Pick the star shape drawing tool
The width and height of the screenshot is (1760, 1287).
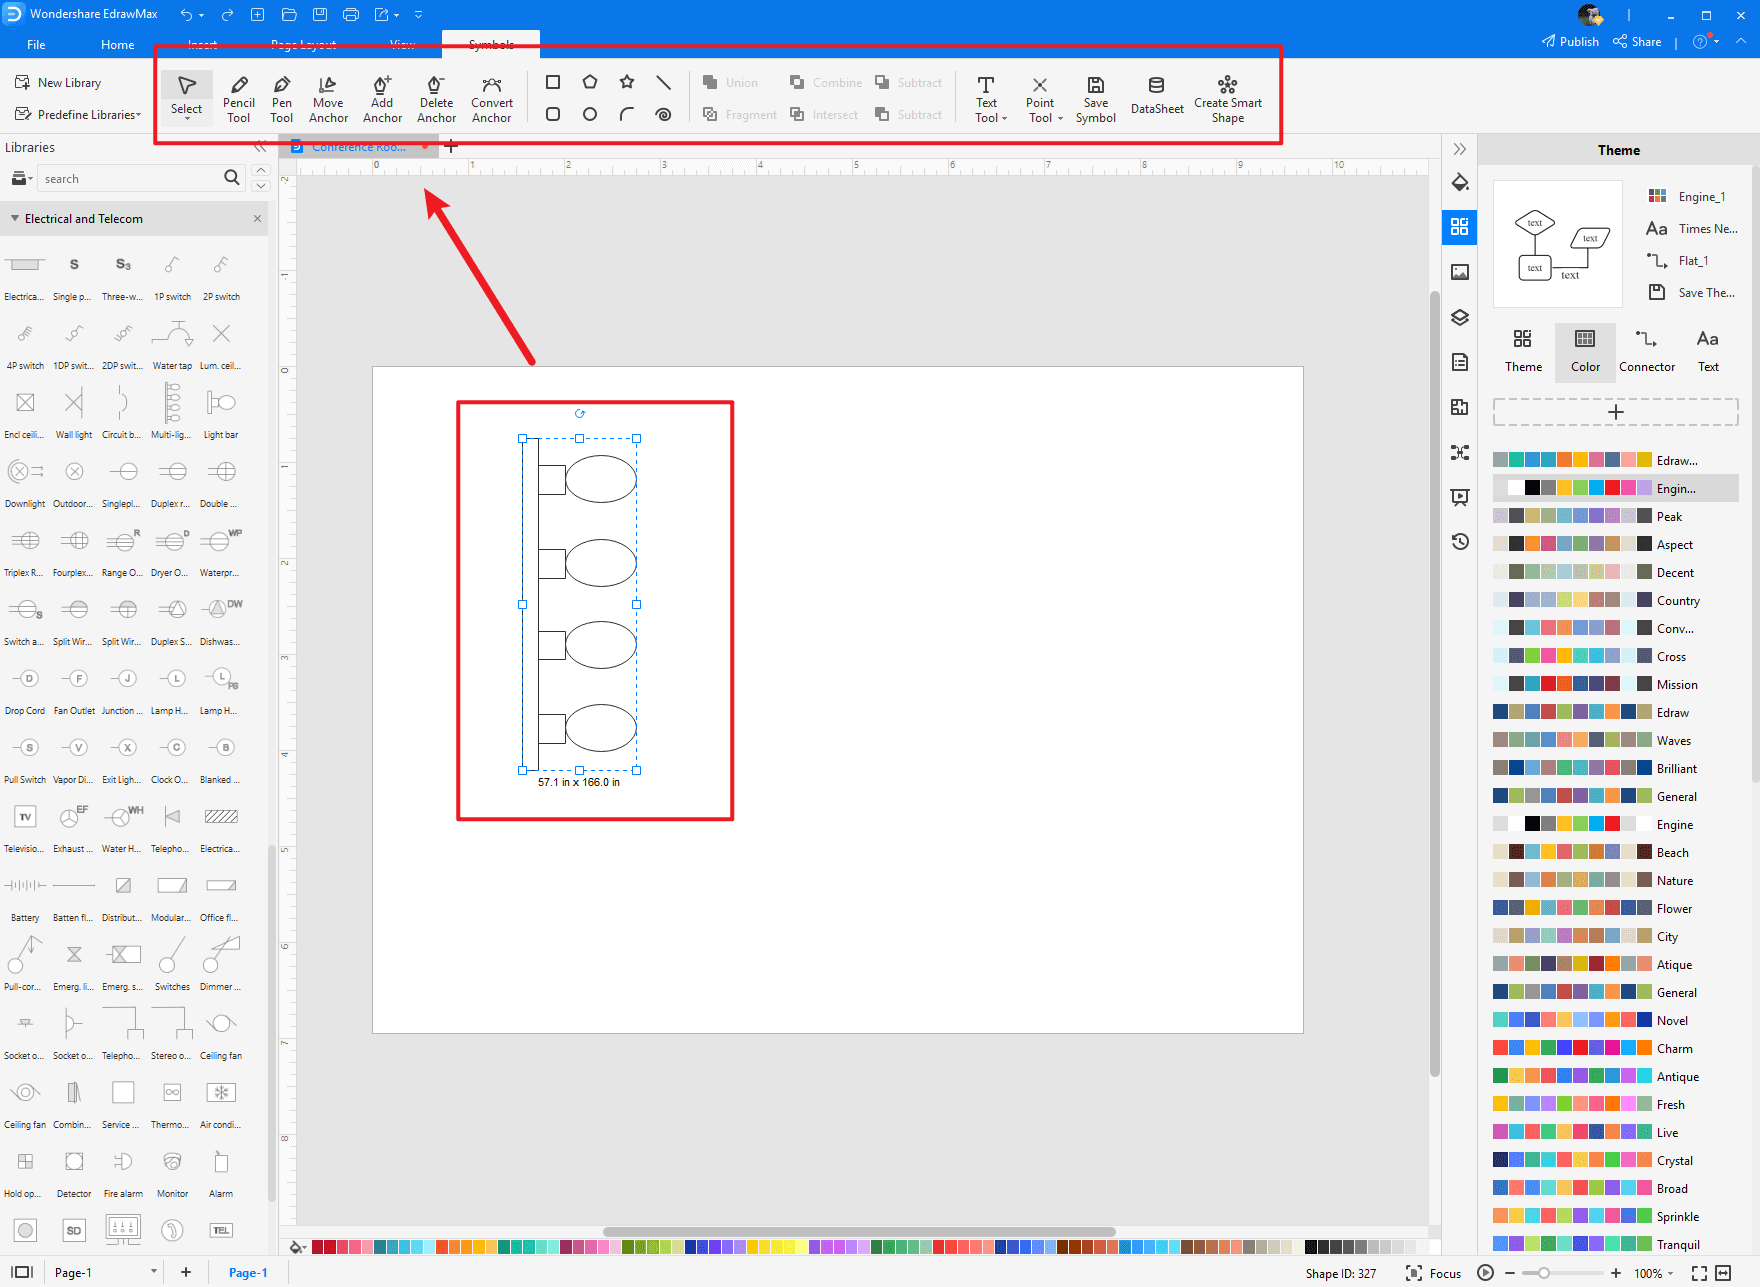coord(627,82)
